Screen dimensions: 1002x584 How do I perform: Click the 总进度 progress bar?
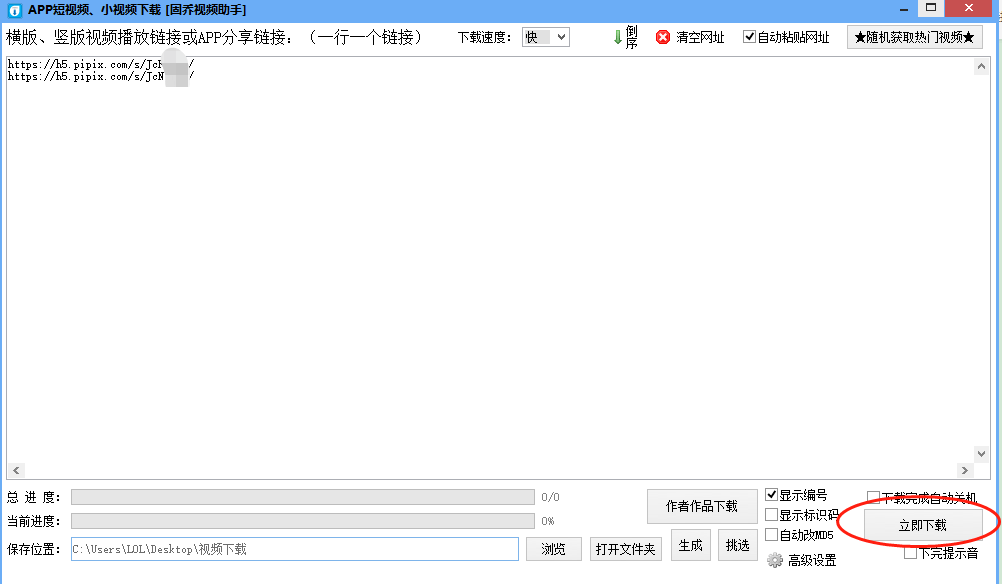point(303,497)
